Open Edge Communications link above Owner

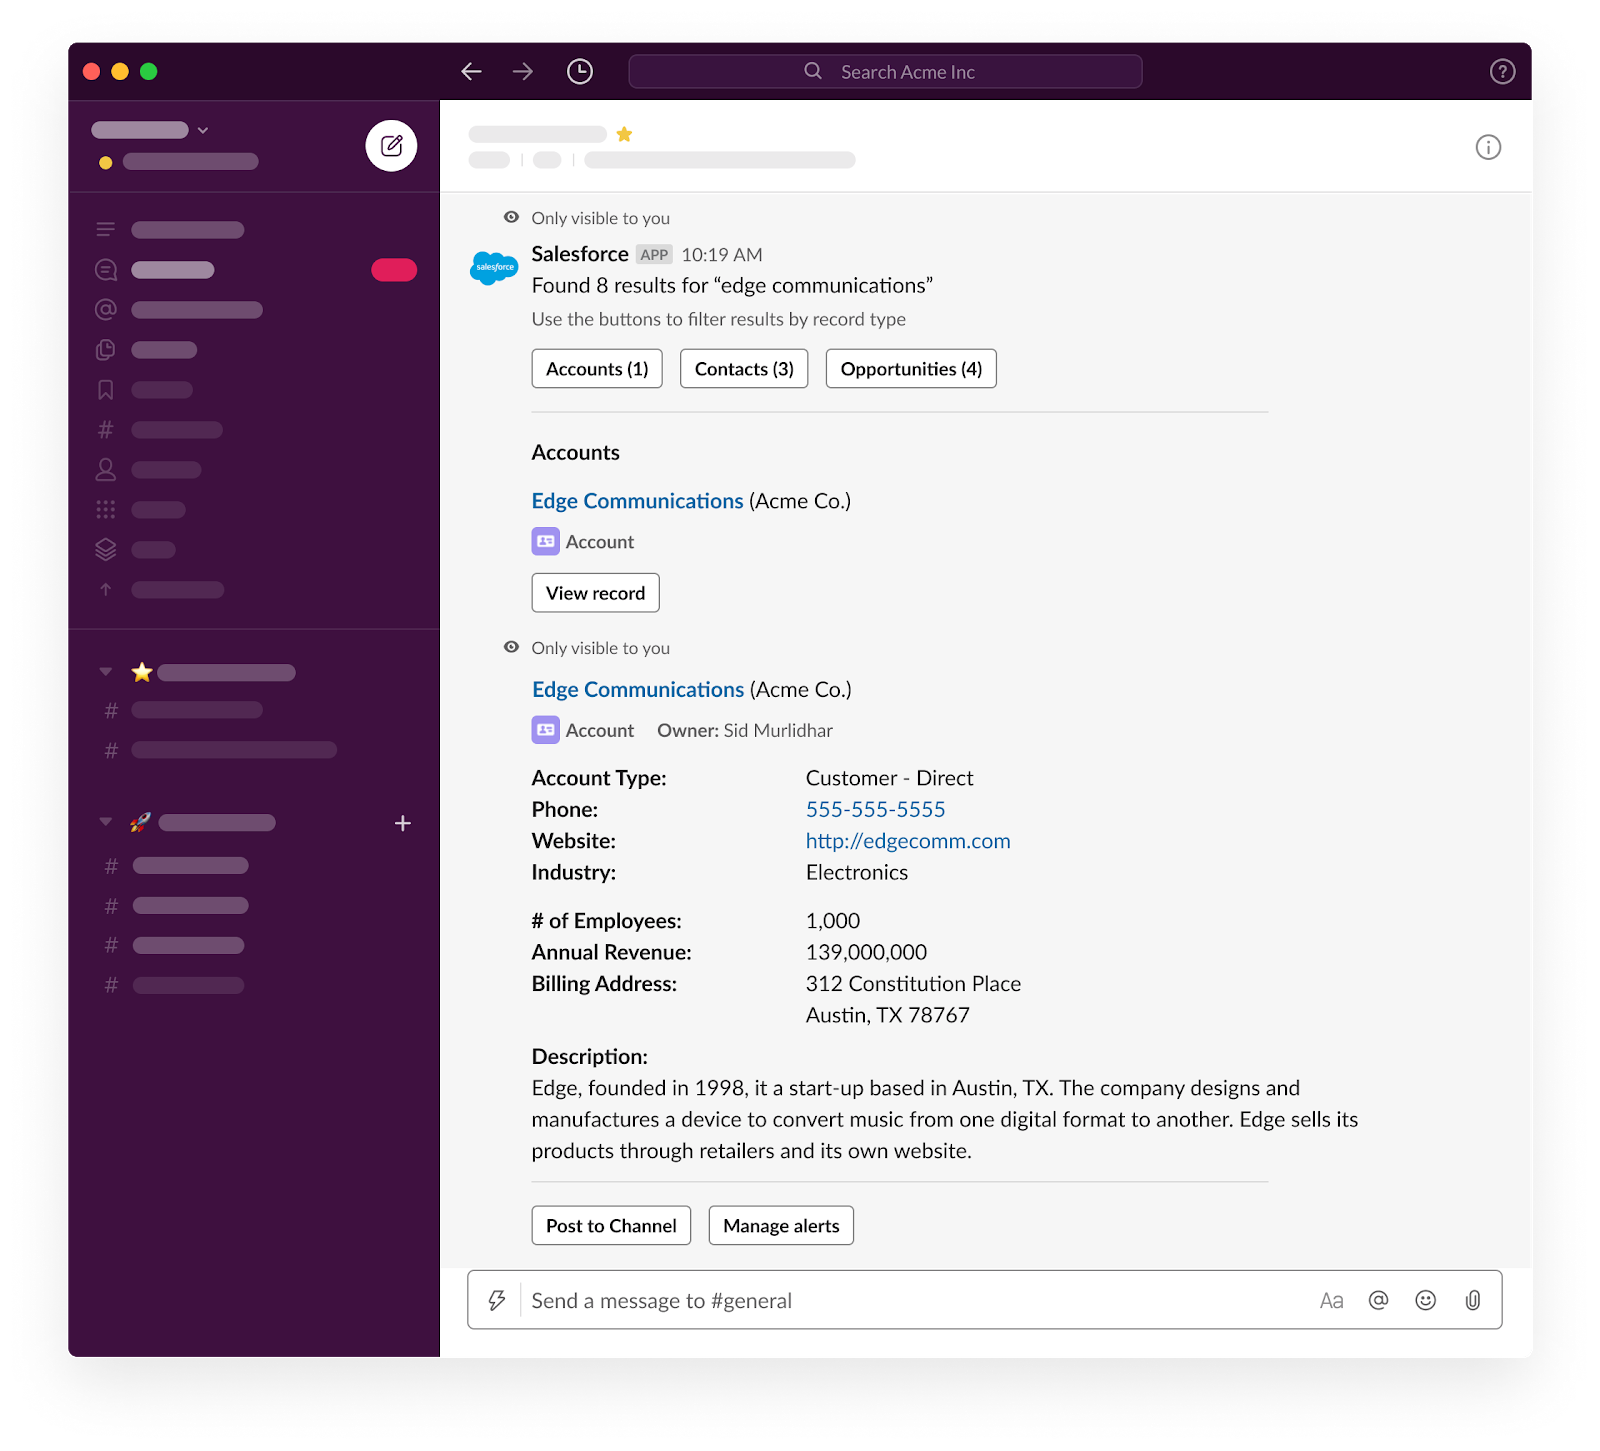[638, 690]
